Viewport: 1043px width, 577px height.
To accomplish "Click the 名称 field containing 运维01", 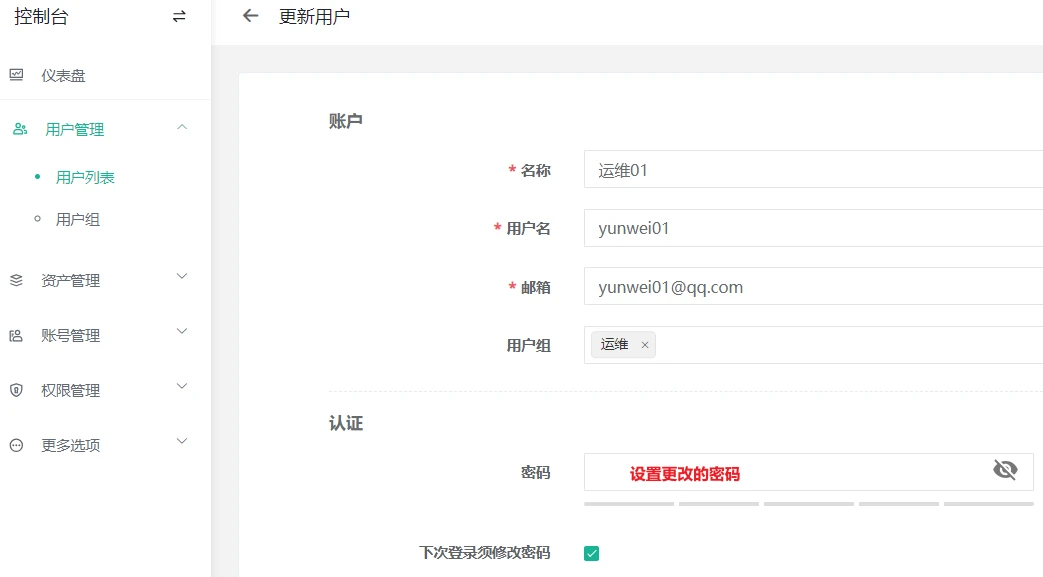I will [x=814, y=169].
